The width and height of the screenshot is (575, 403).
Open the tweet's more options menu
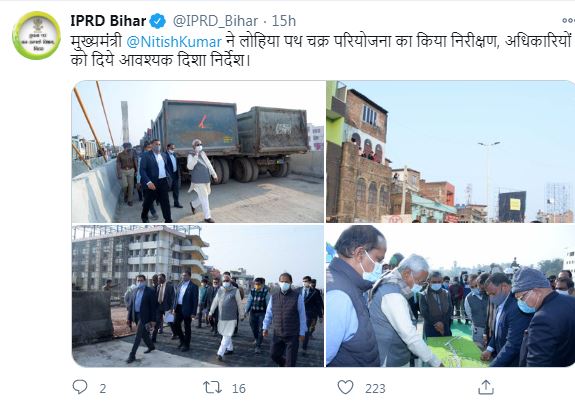[568, 21]
